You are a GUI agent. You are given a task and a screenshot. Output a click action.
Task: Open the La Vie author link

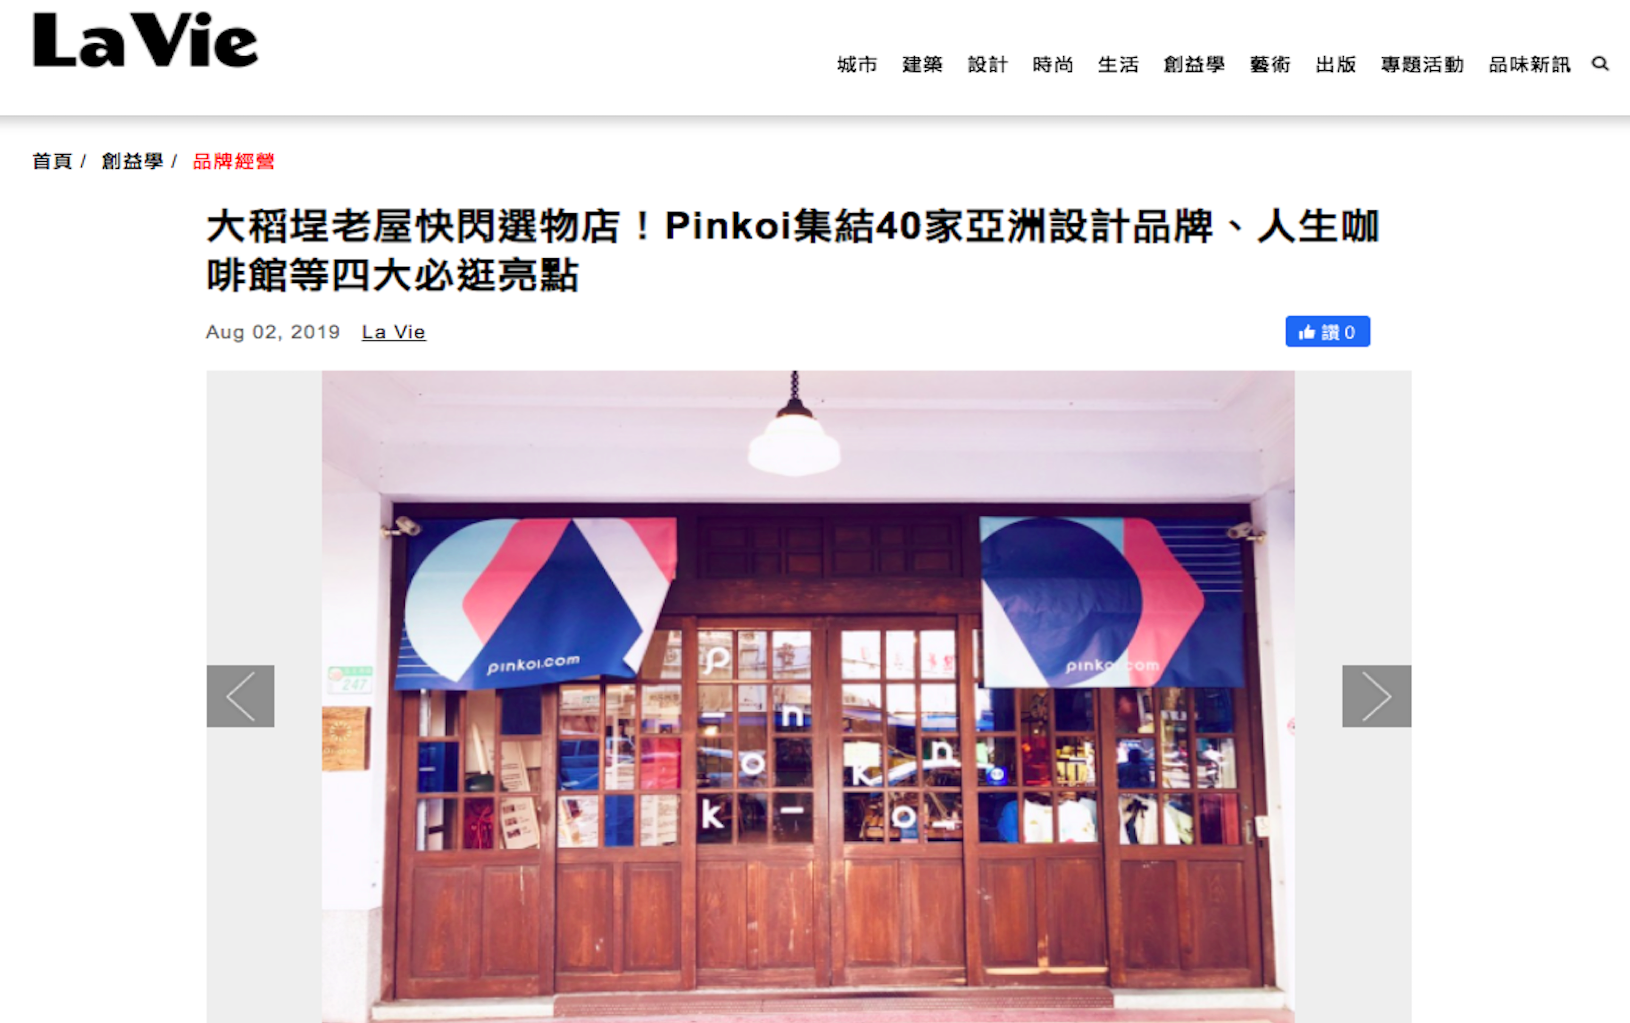pyautogui.click(x=393, y=332)
